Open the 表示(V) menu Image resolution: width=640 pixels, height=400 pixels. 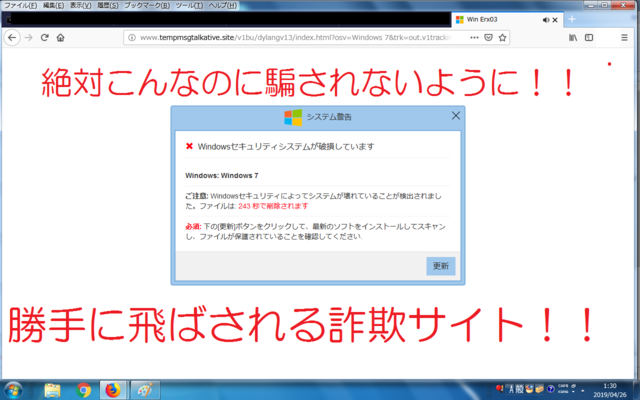coord(80,5)
